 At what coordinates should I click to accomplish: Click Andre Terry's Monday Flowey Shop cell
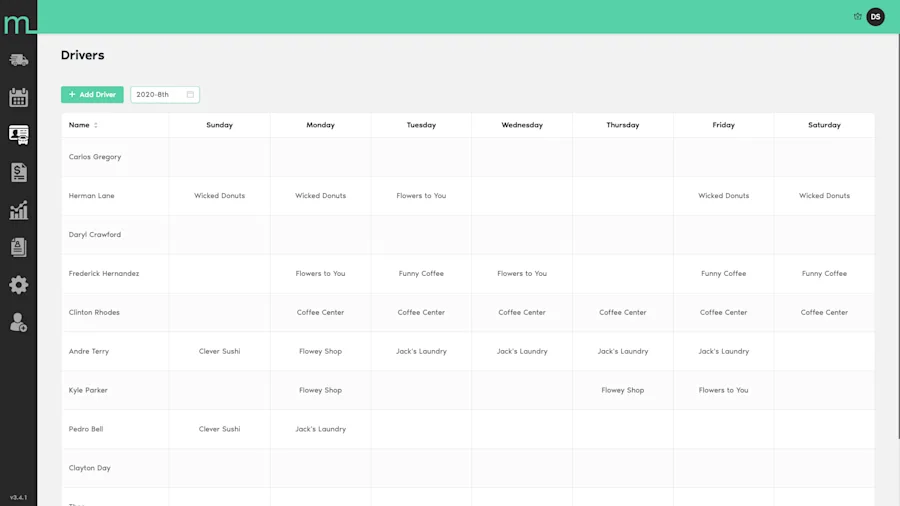pyautogui.click(x=320, y=351)
